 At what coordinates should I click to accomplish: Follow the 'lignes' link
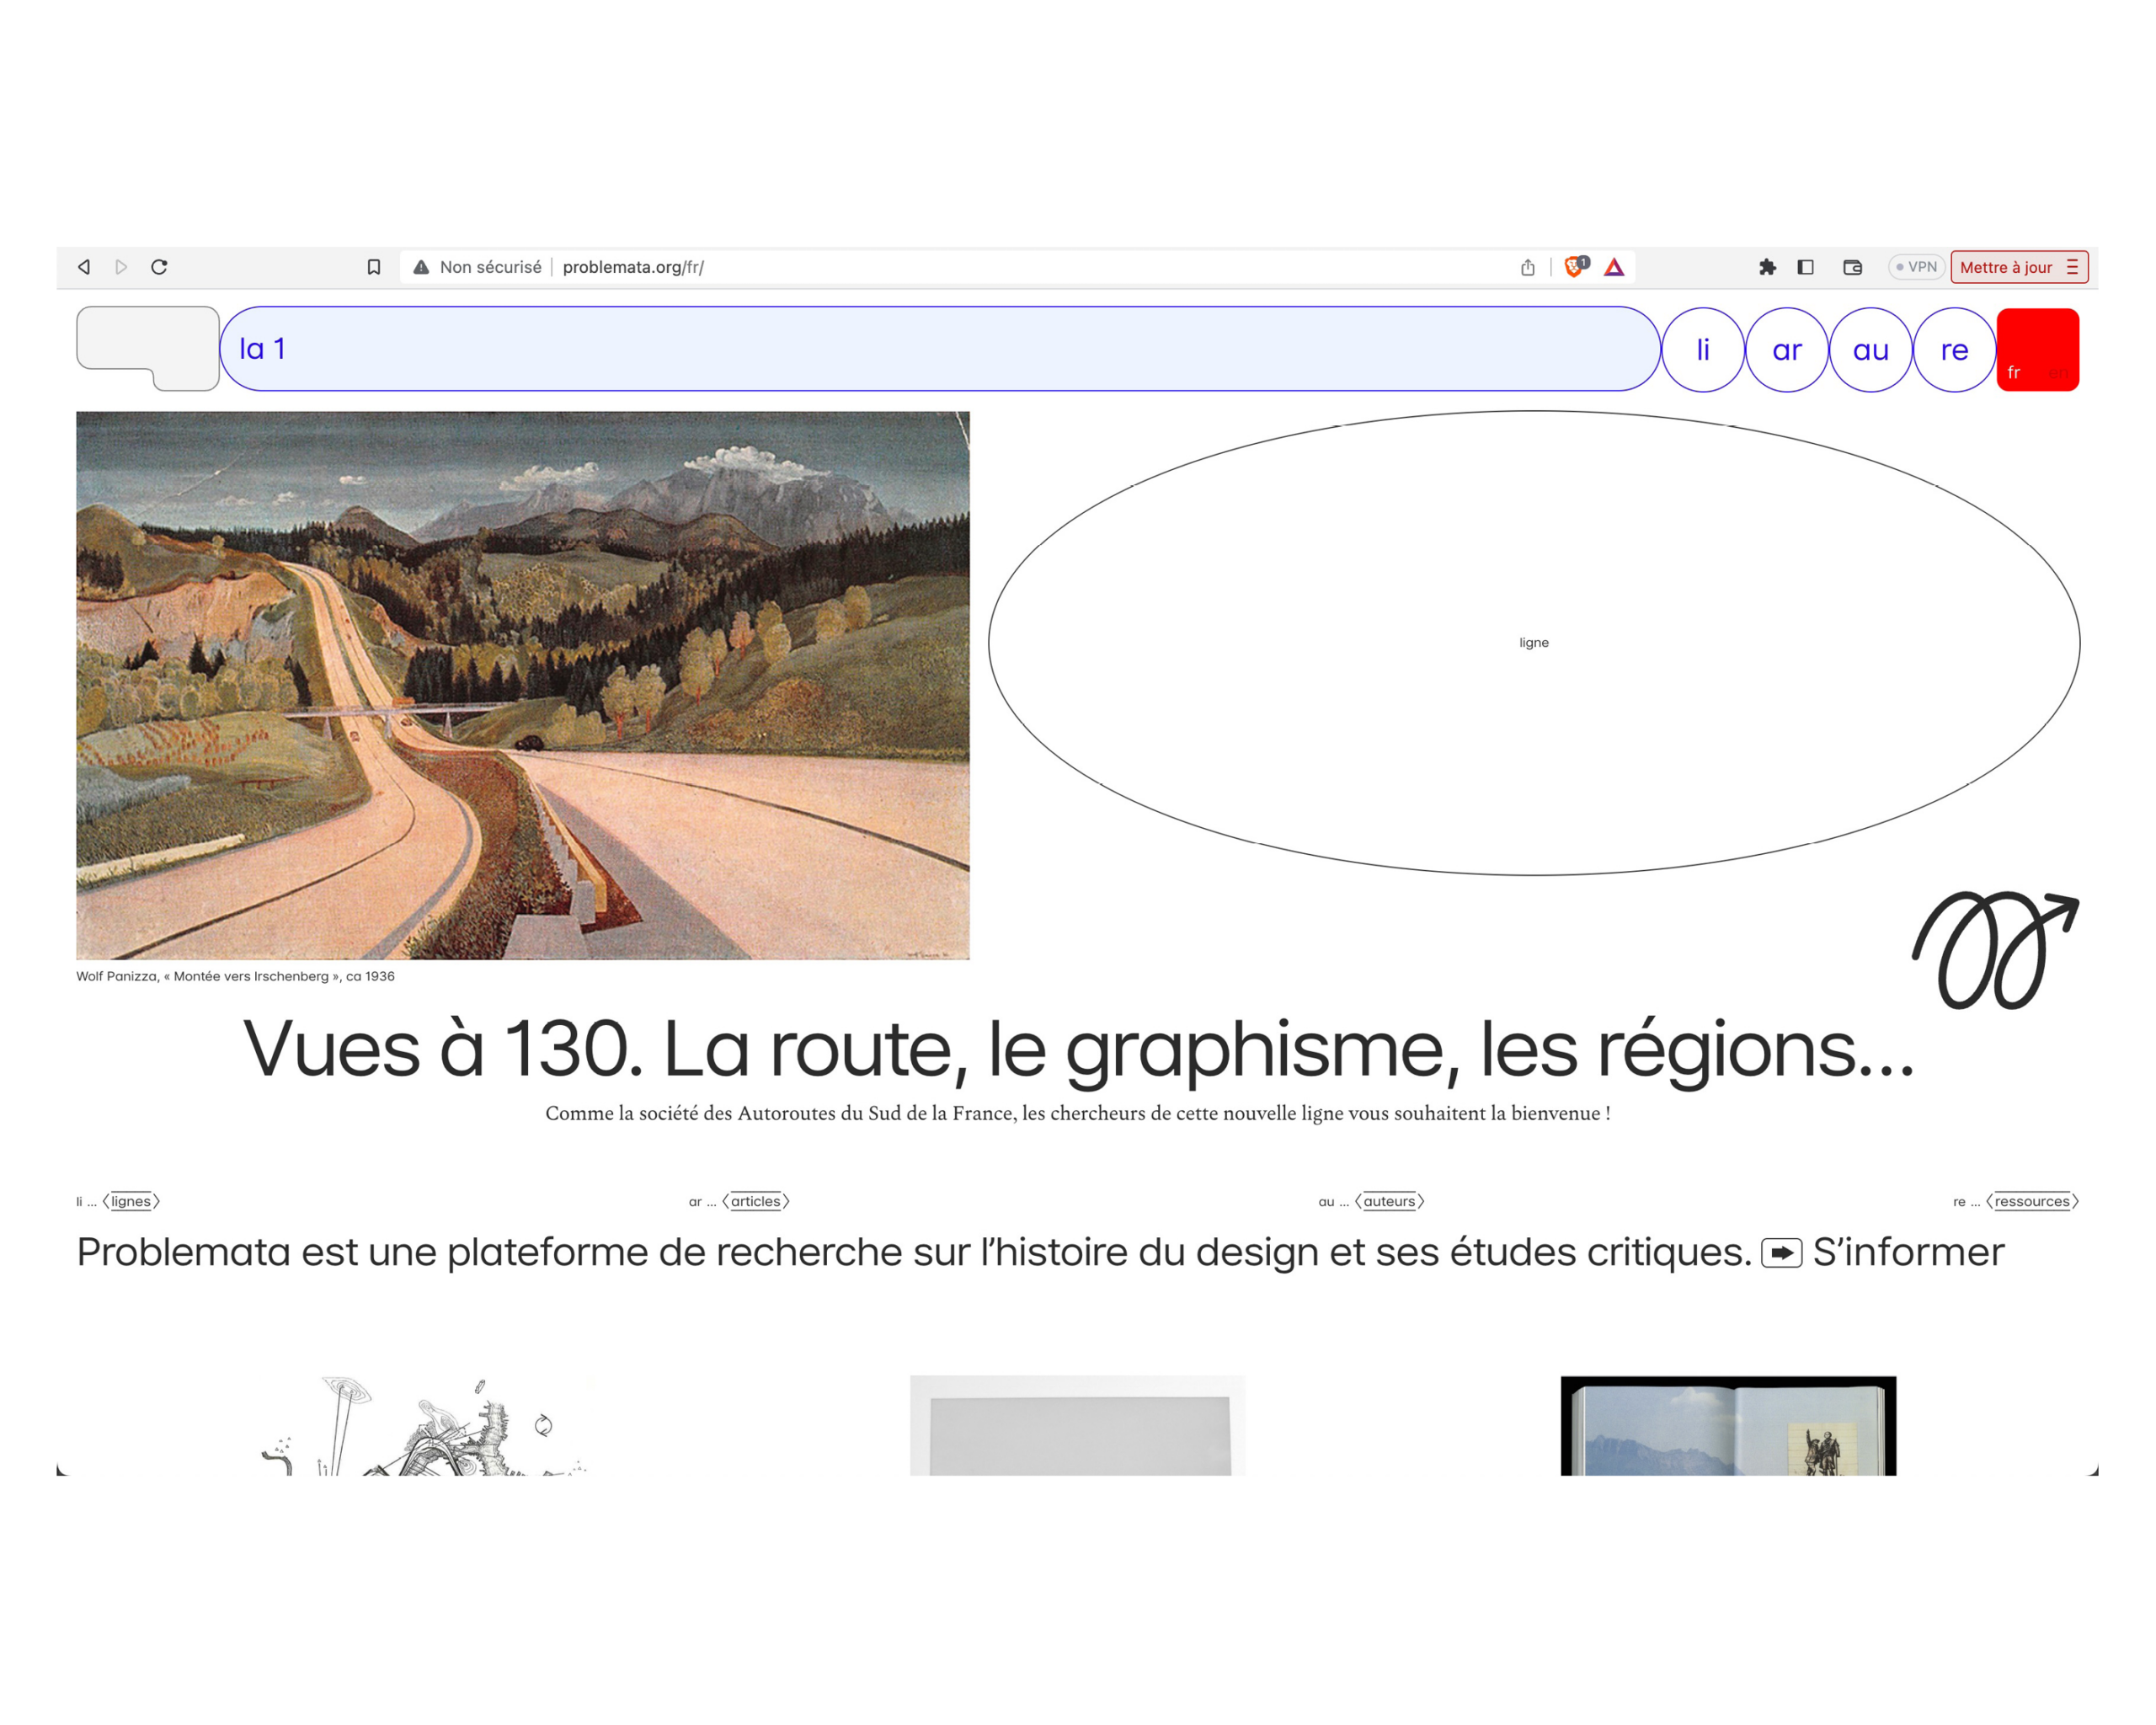pyautogui.click(x=131, y=1201)
